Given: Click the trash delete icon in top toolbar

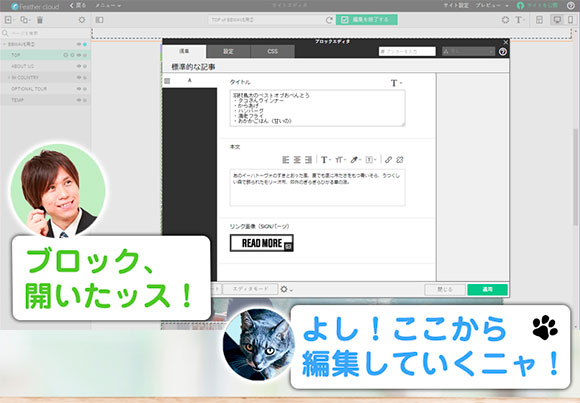Looking at the screenshot, I should click(x=40, y=20).
